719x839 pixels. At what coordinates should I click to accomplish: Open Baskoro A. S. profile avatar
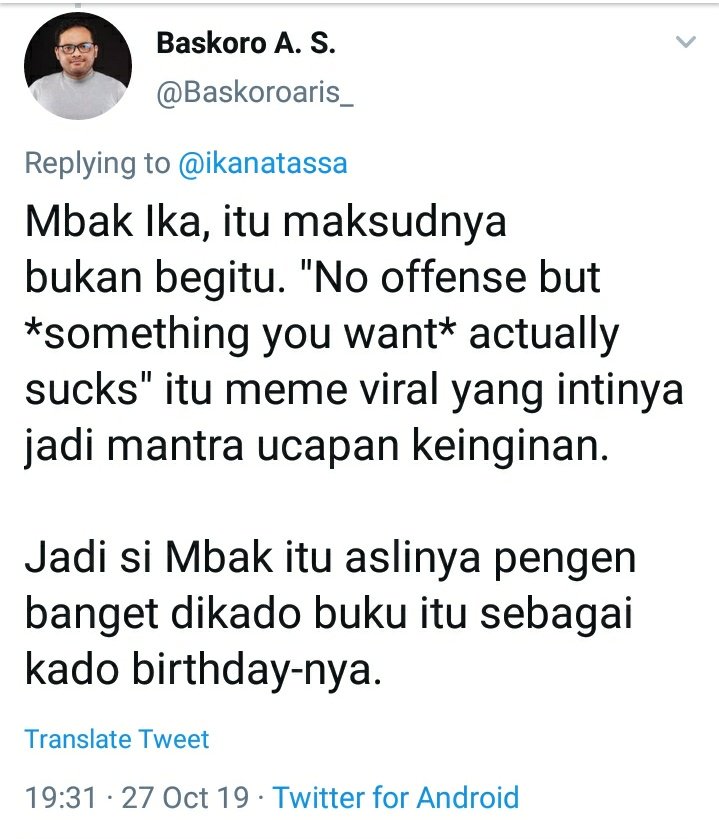tap(78, 66)
